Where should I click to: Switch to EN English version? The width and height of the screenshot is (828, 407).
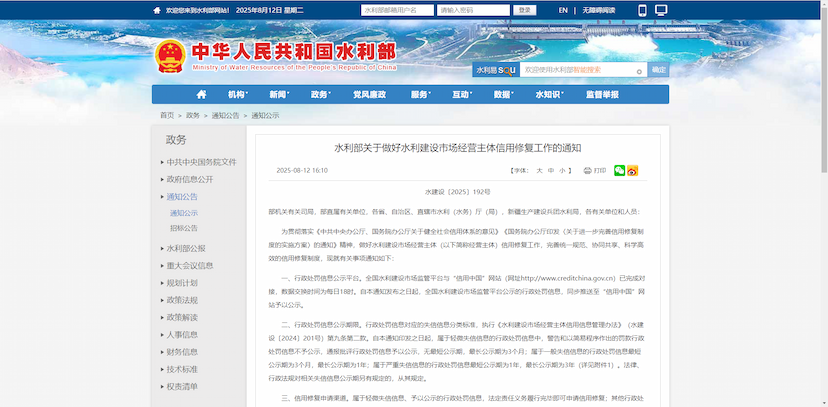coord(563,10)
